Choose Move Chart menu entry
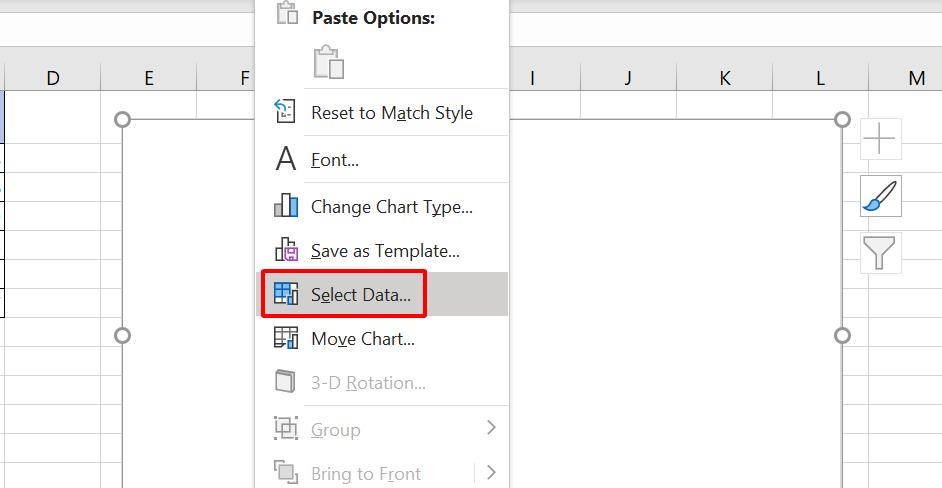The image size is (942, 488). coord(362,339)
